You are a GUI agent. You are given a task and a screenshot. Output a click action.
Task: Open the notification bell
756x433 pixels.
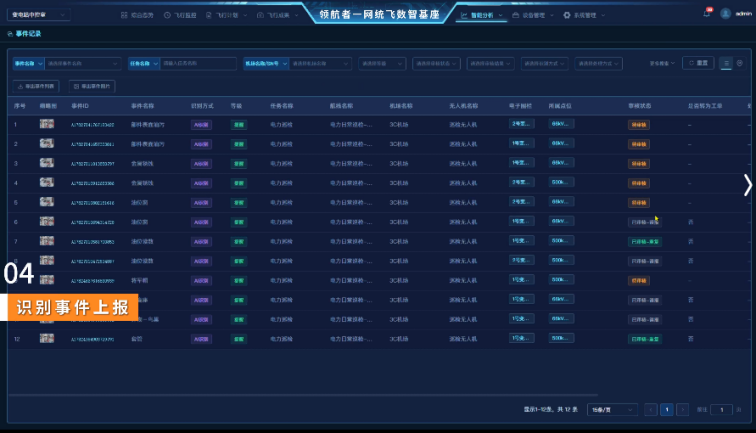[707, 14]
